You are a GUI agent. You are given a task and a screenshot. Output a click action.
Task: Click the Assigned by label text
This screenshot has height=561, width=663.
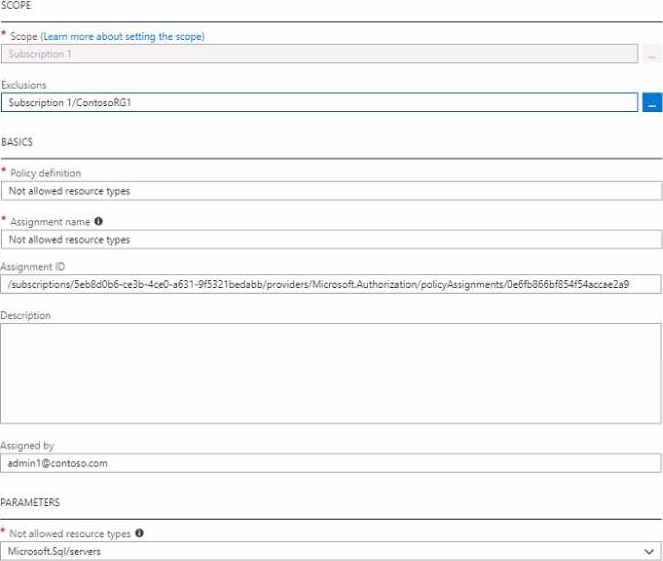click(x=28, y=446)
